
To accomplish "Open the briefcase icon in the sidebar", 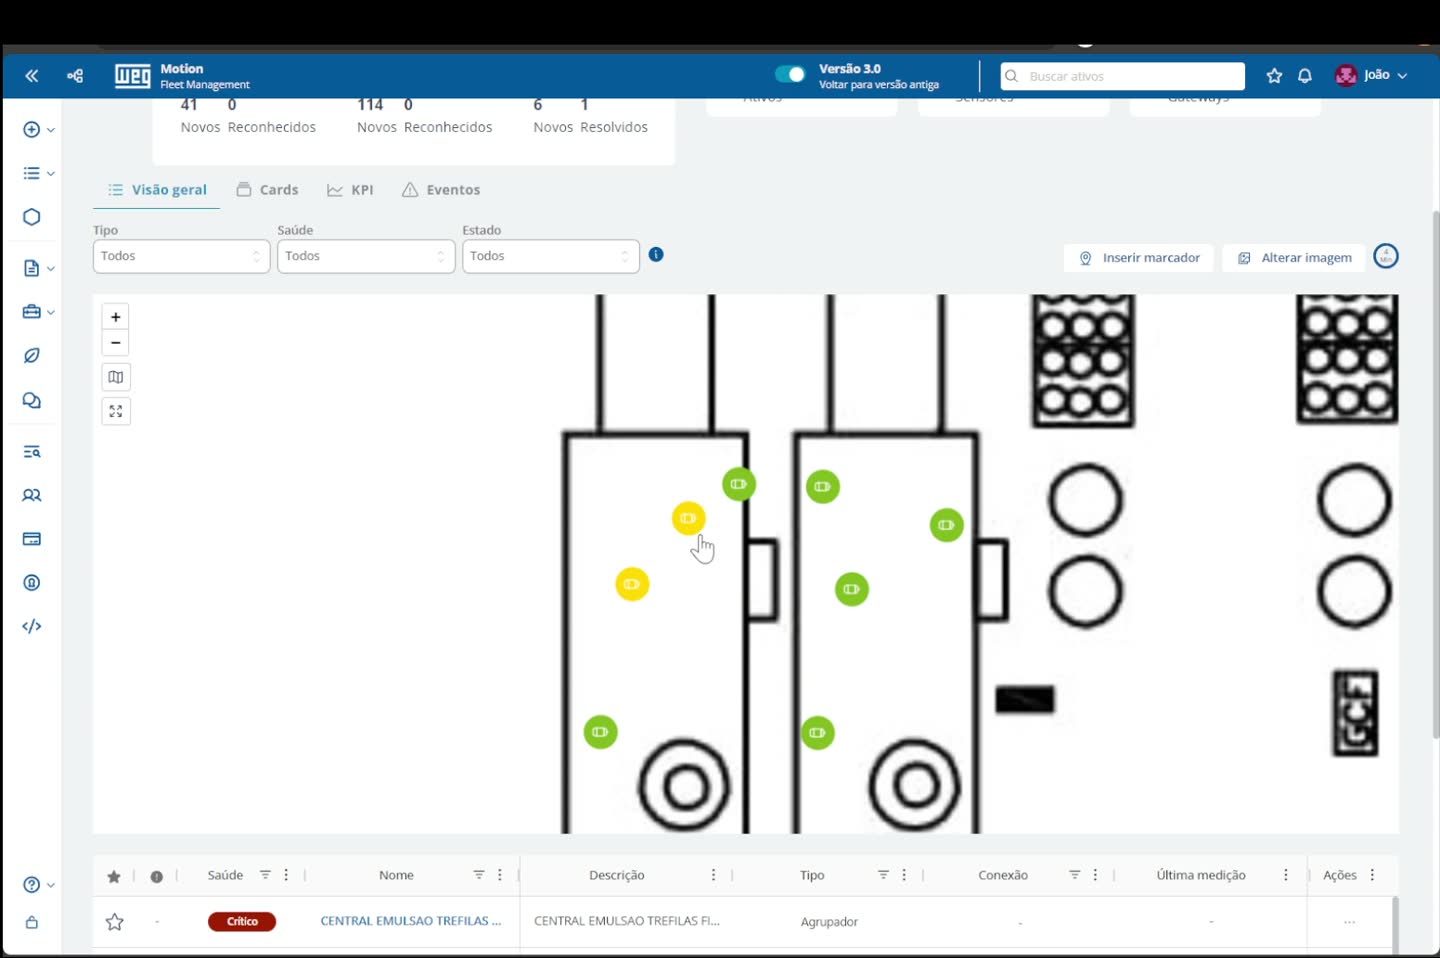I will pos(31,312).
